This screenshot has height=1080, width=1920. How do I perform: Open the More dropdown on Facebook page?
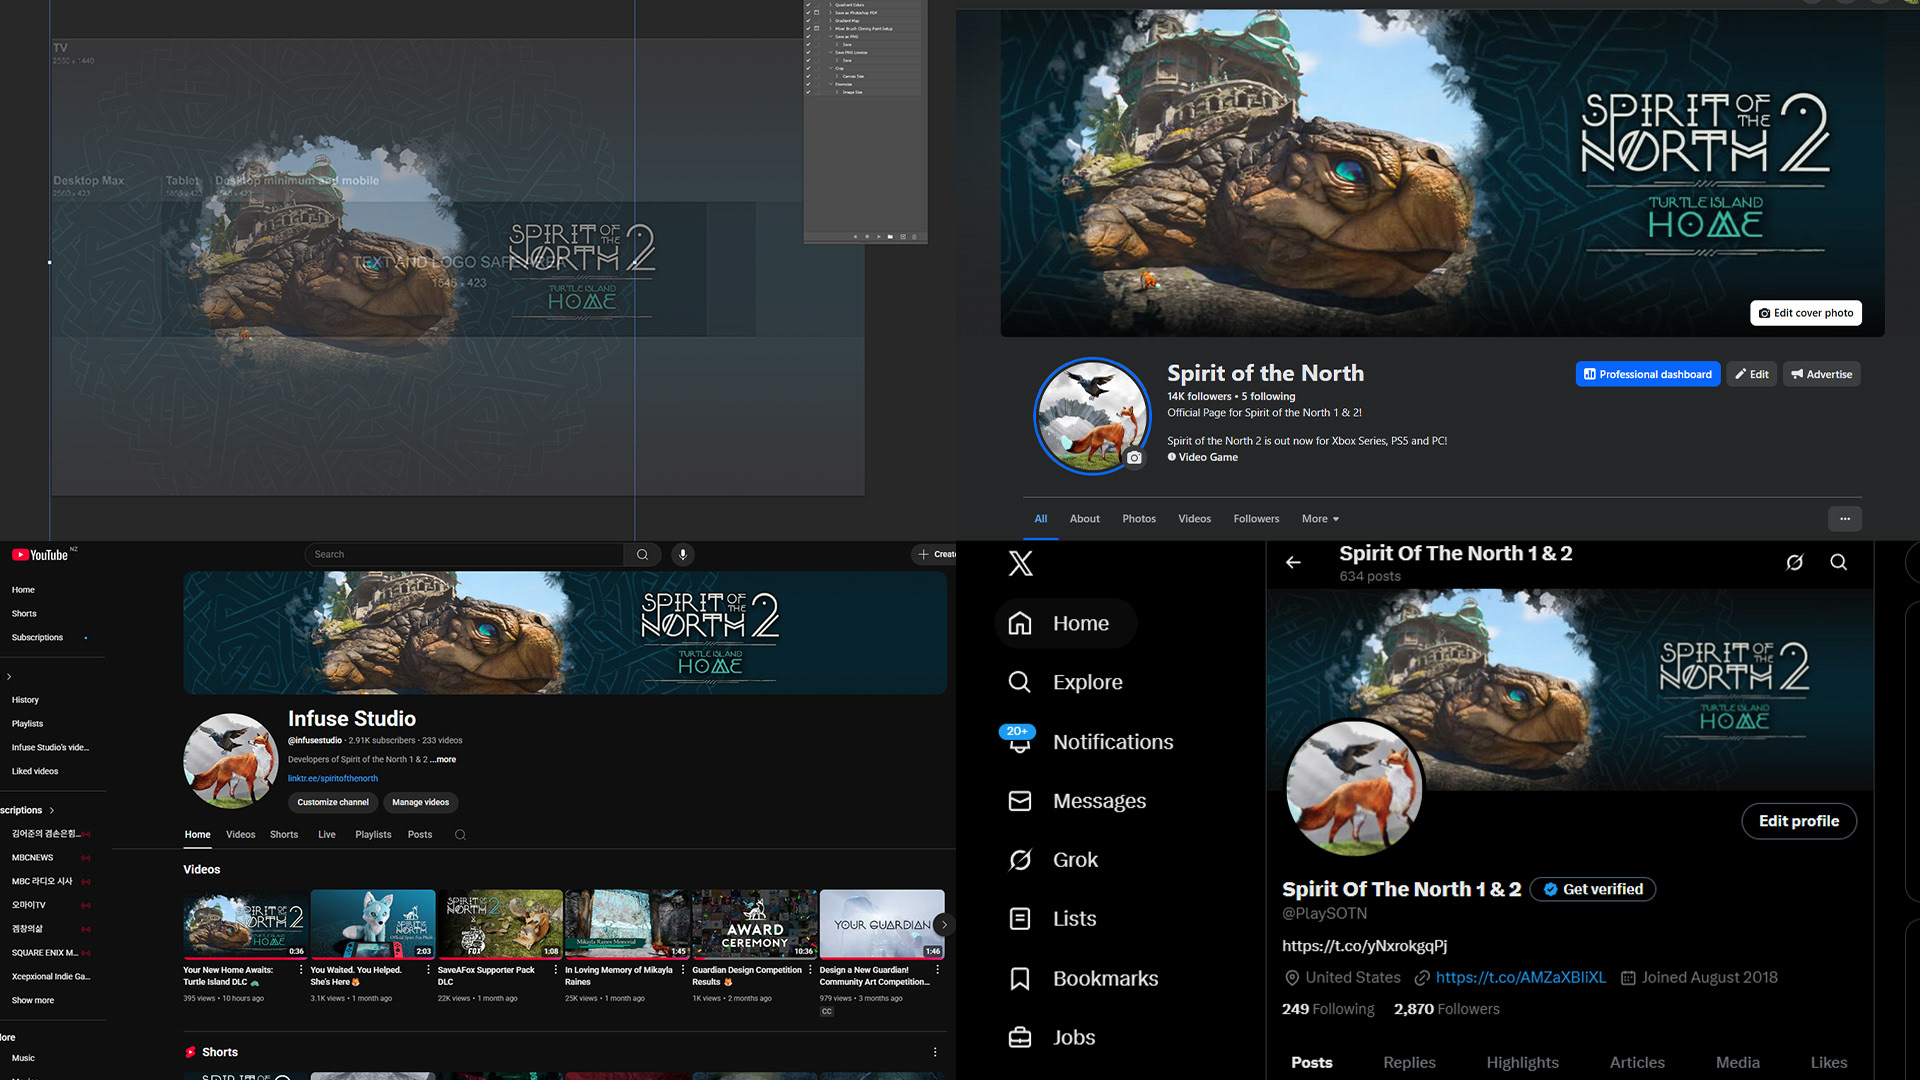1320,519
